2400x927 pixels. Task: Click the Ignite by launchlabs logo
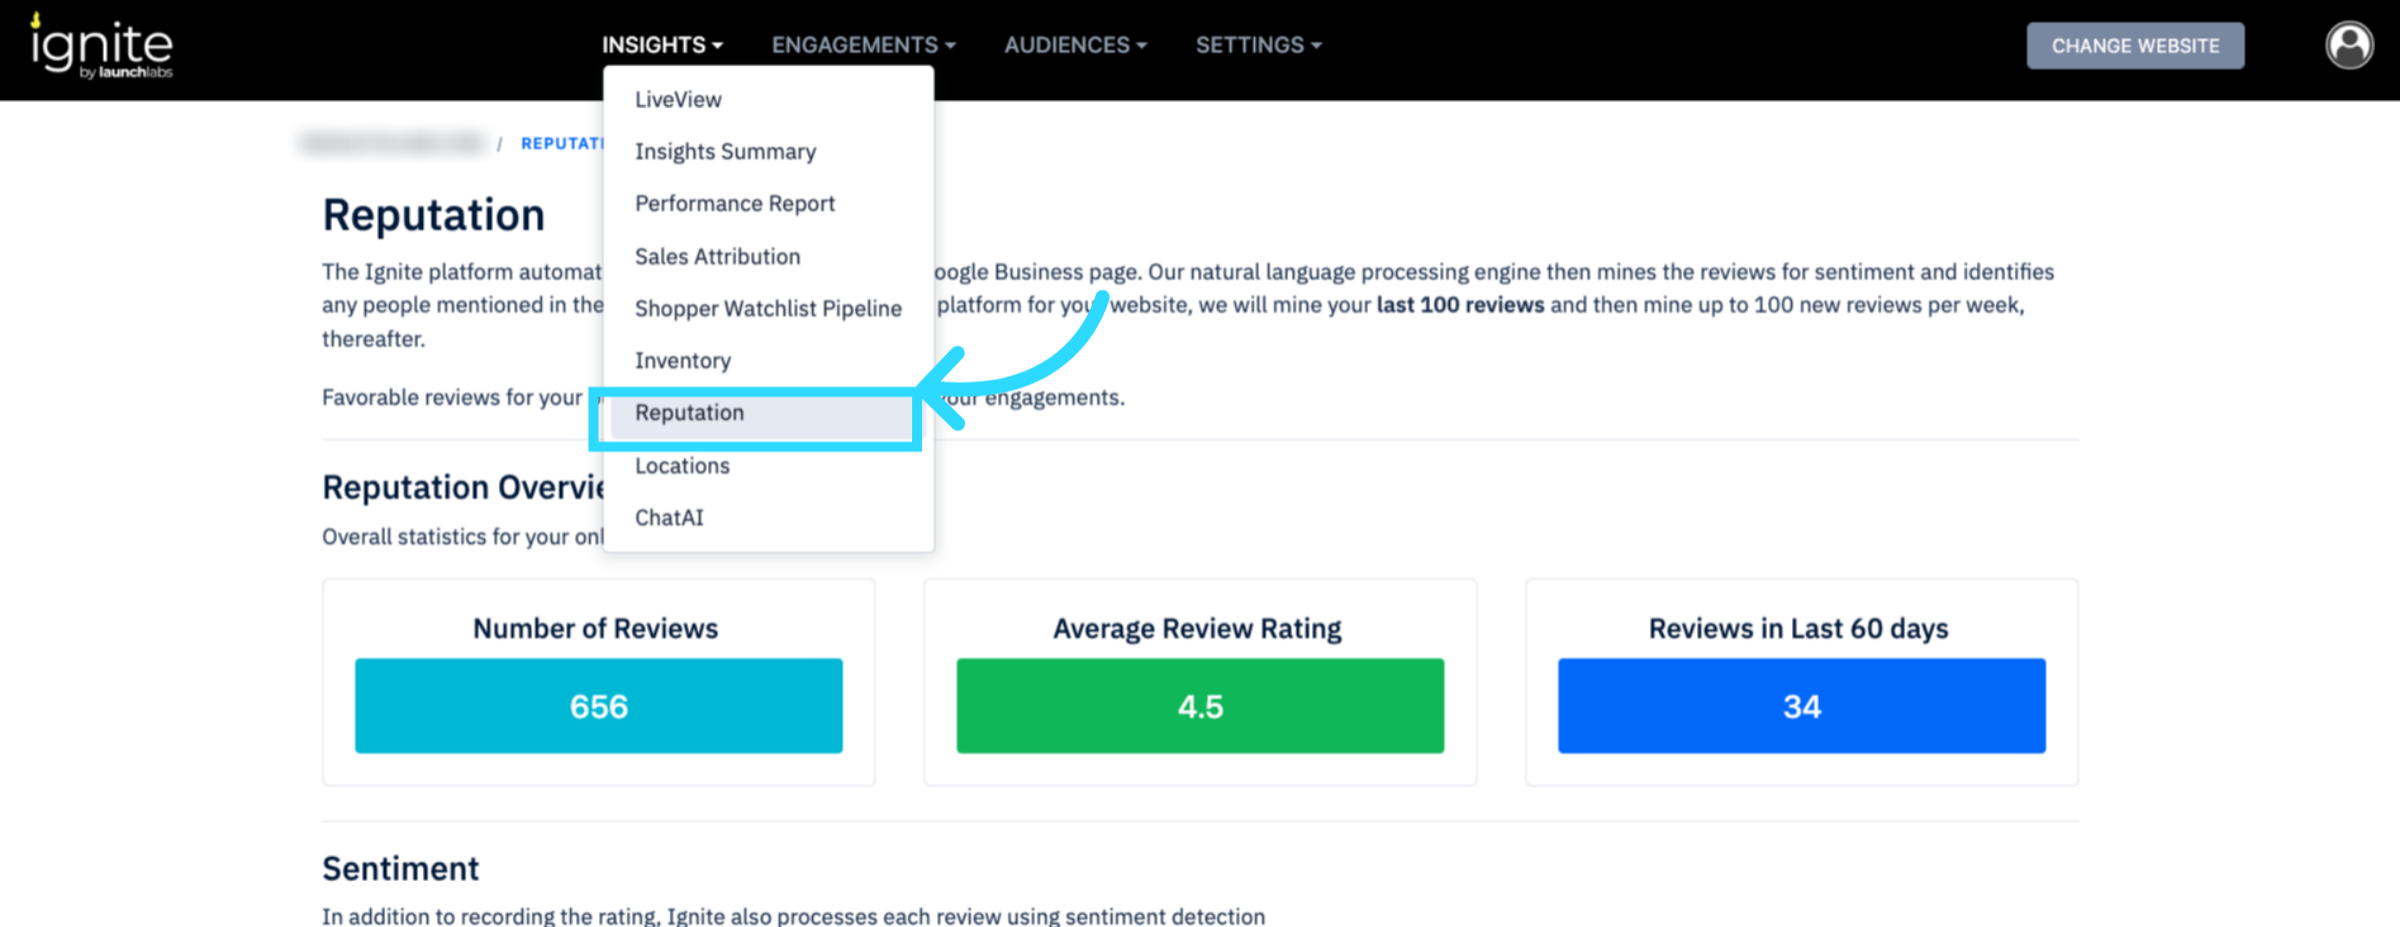tap(102, 47)
